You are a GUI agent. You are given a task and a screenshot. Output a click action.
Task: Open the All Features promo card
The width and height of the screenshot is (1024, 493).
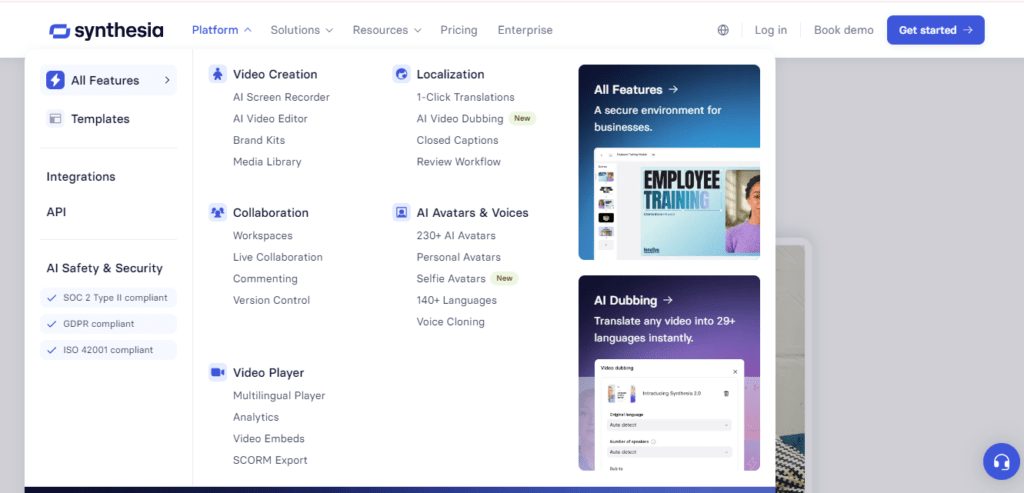669,162
